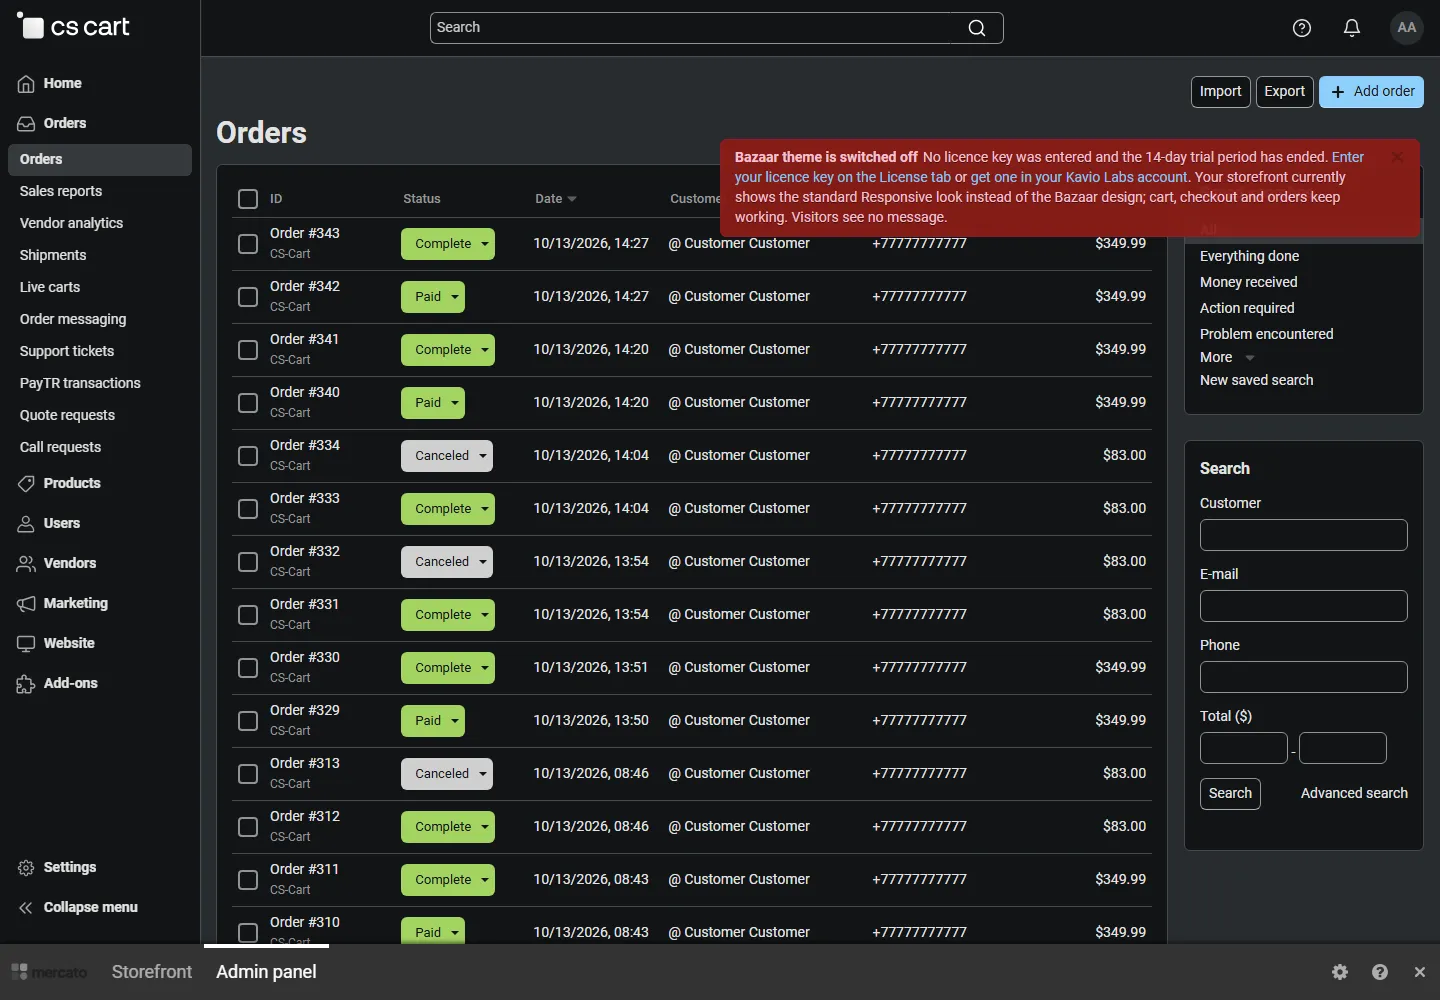
Task: Open Paid status dropdown for Order #342
Action: [x=433, y=297]
